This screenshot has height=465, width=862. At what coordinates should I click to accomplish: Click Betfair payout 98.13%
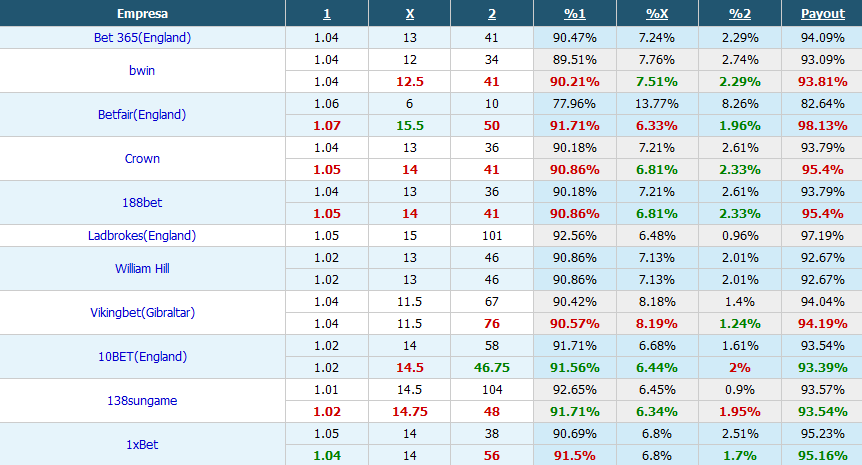(822, 126)
